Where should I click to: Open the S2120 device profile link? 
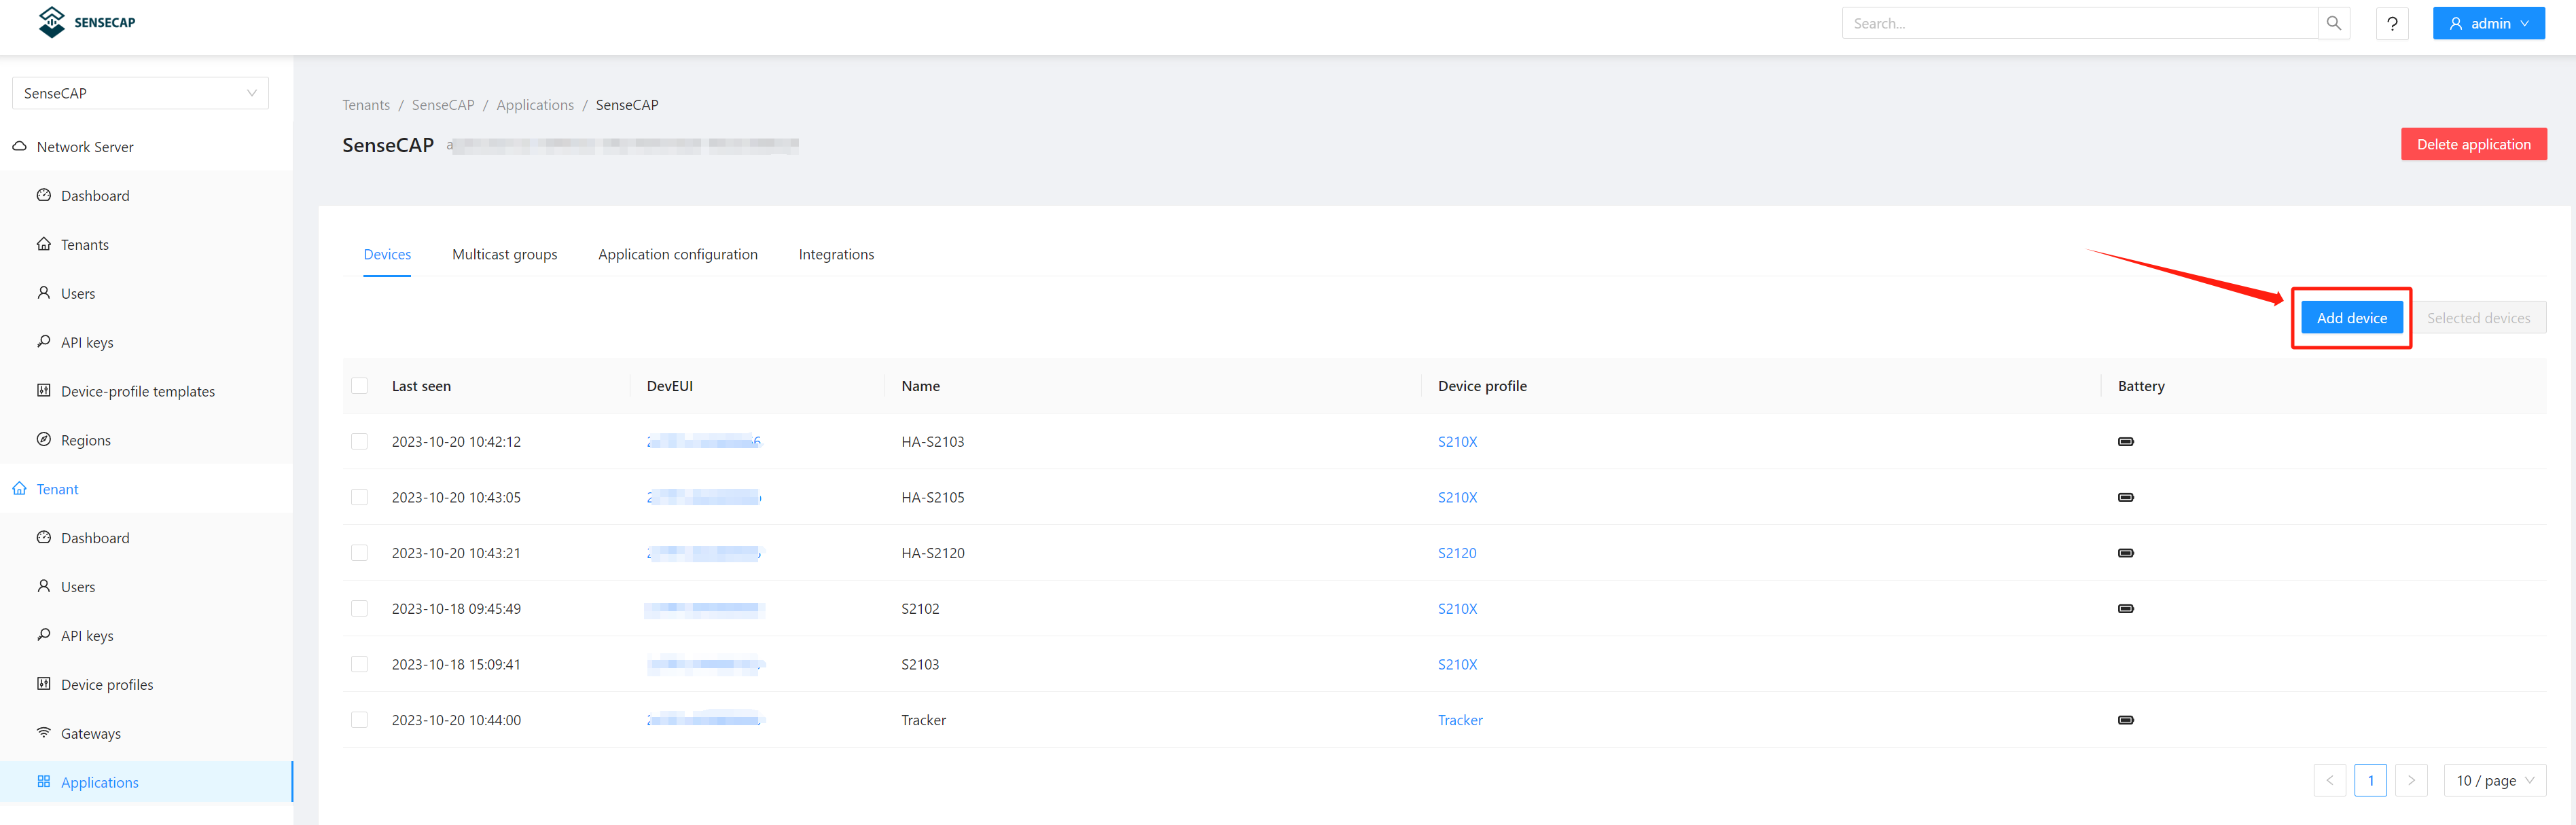(x=1457, y=553)
